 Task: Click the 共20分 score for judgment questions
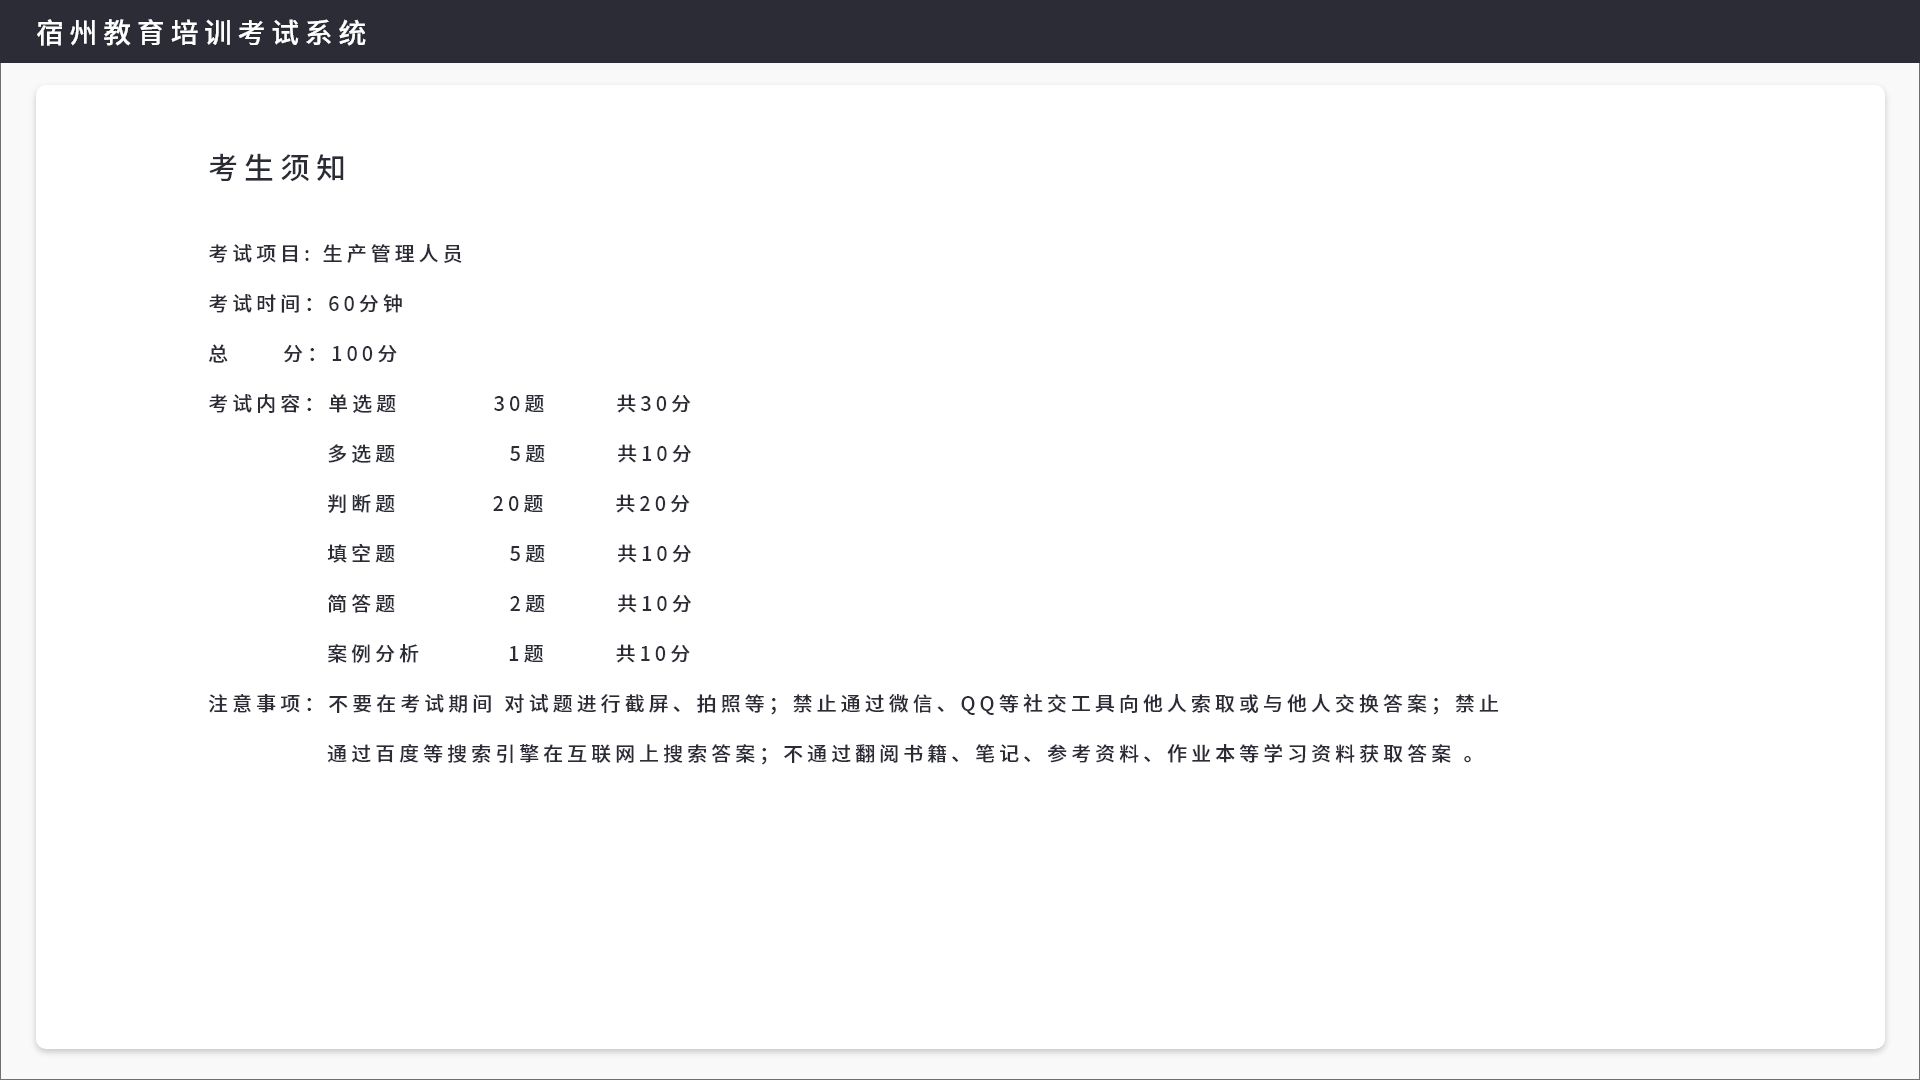pyautogui.click(x=653, y=504)
